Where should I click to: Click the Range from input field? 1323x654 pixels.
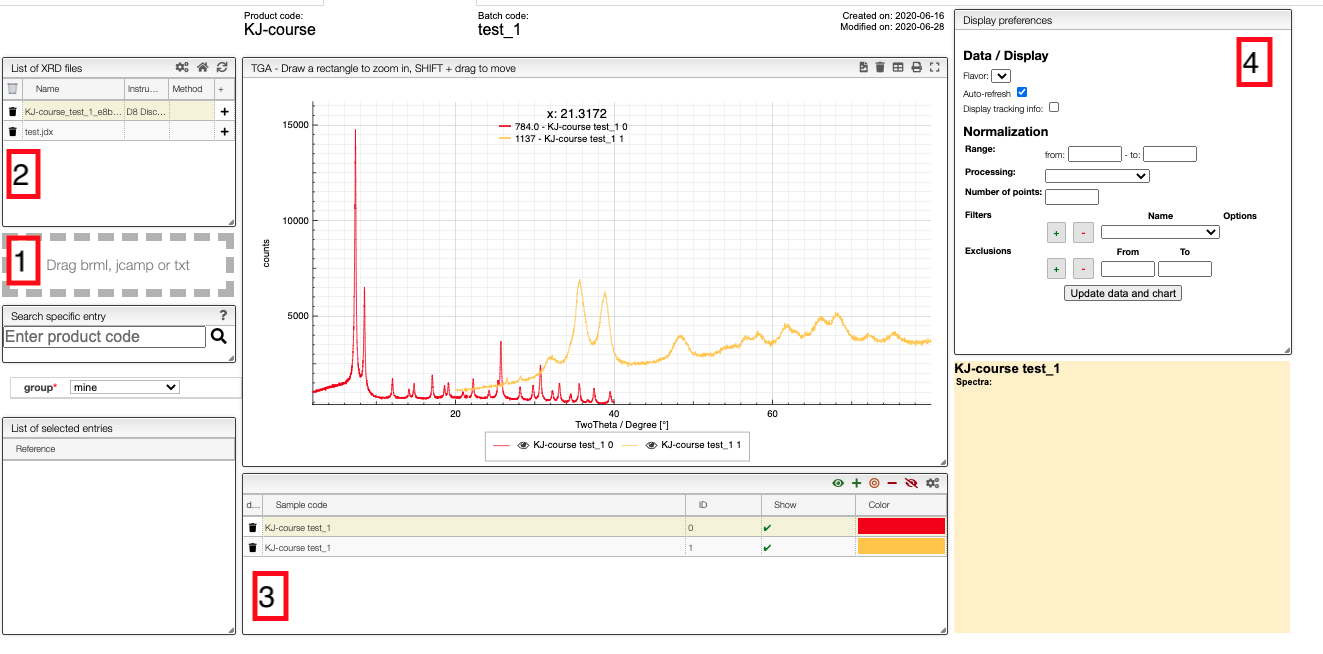(x=1095, y=154)
